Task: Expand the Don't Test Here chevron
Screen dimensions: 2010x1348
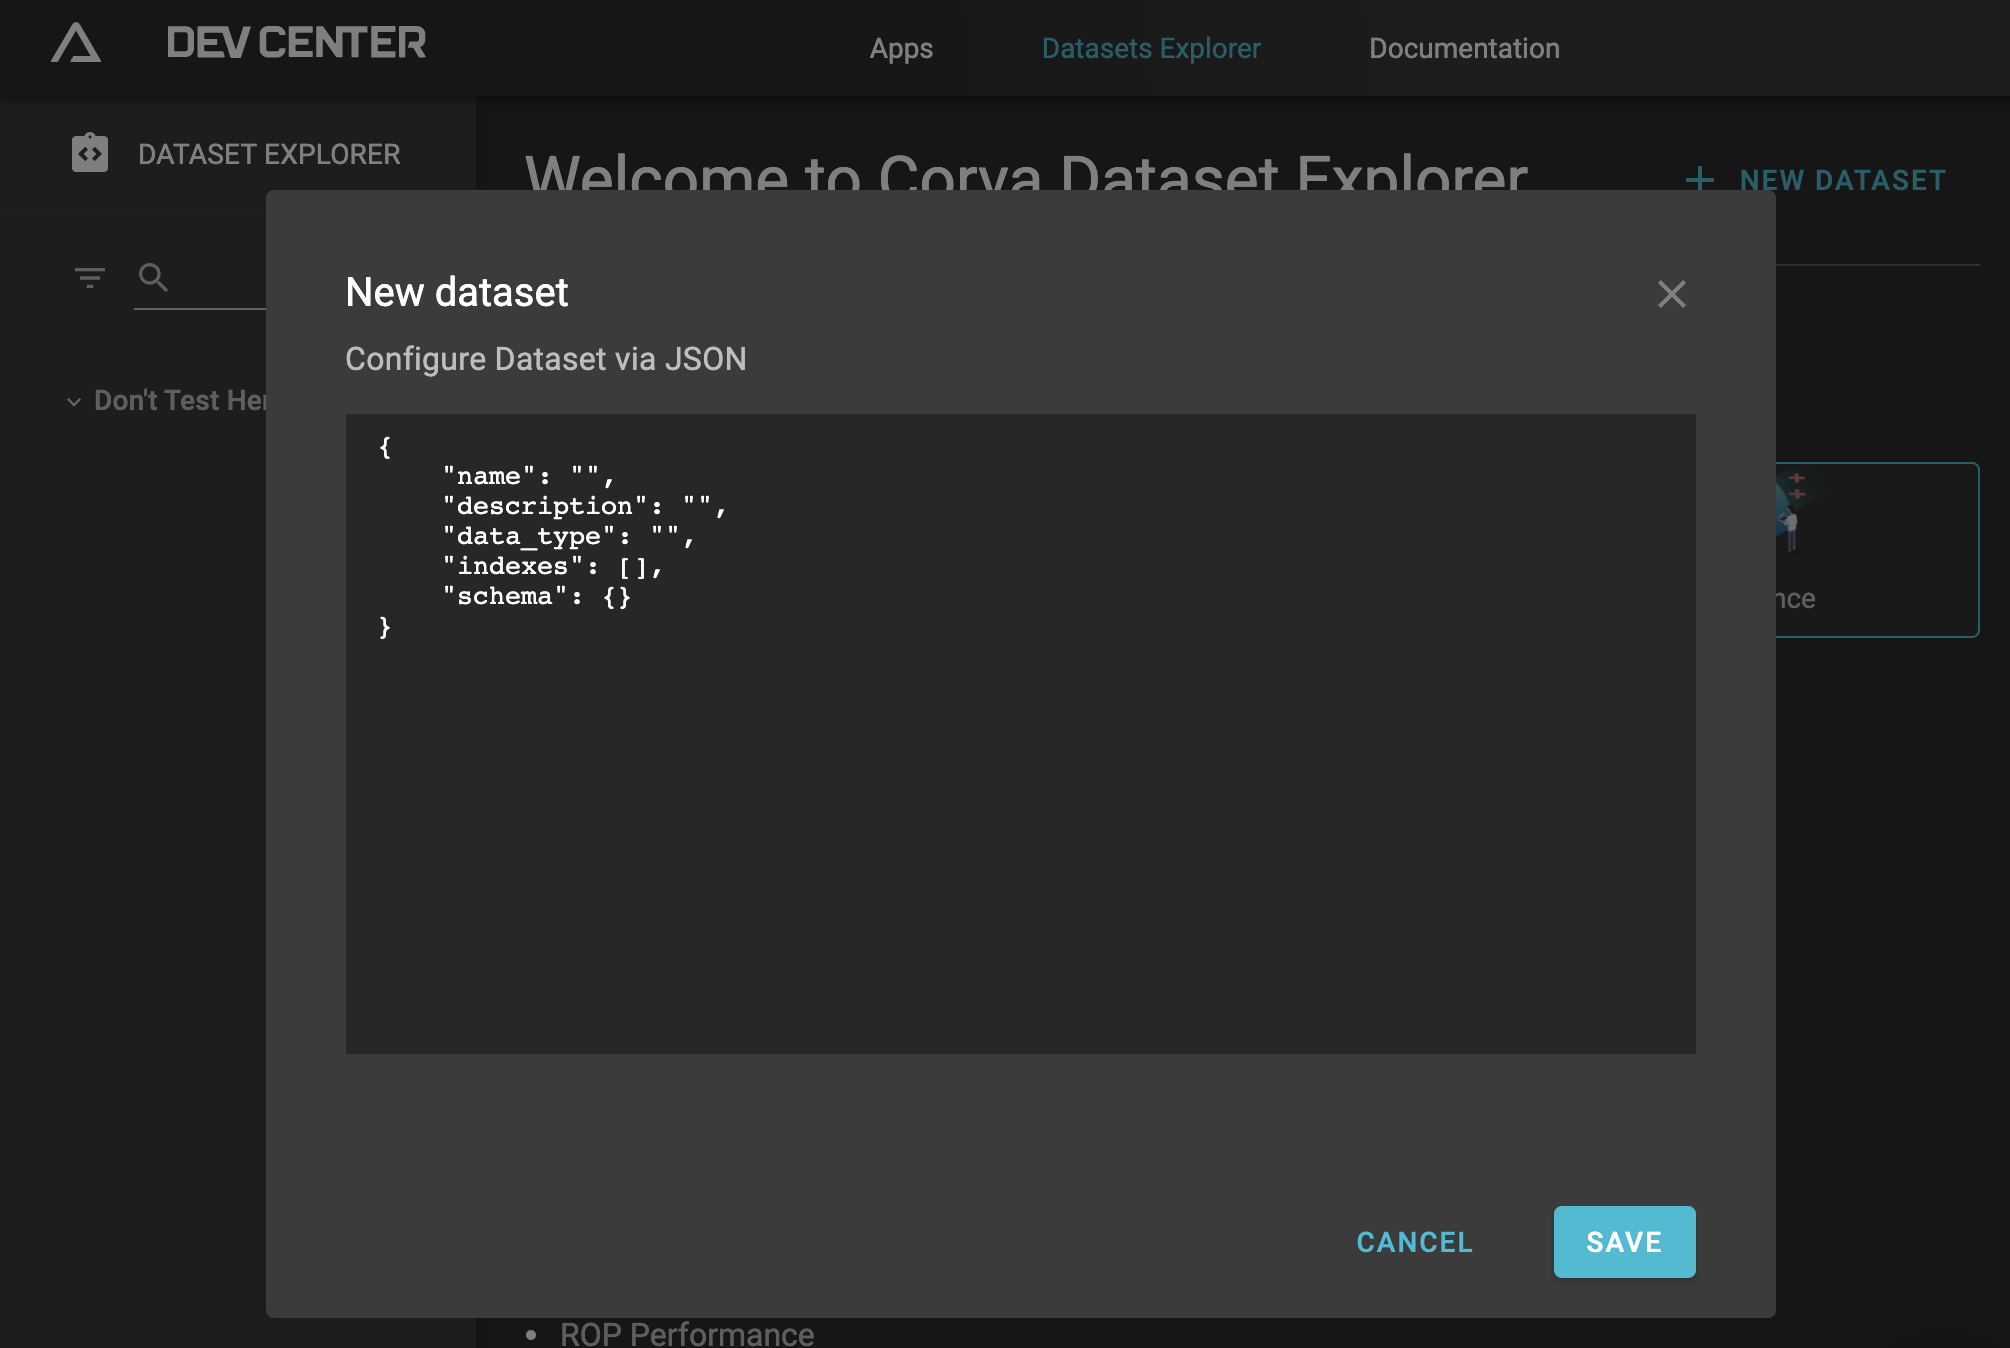Action: (x=74, y=402)
